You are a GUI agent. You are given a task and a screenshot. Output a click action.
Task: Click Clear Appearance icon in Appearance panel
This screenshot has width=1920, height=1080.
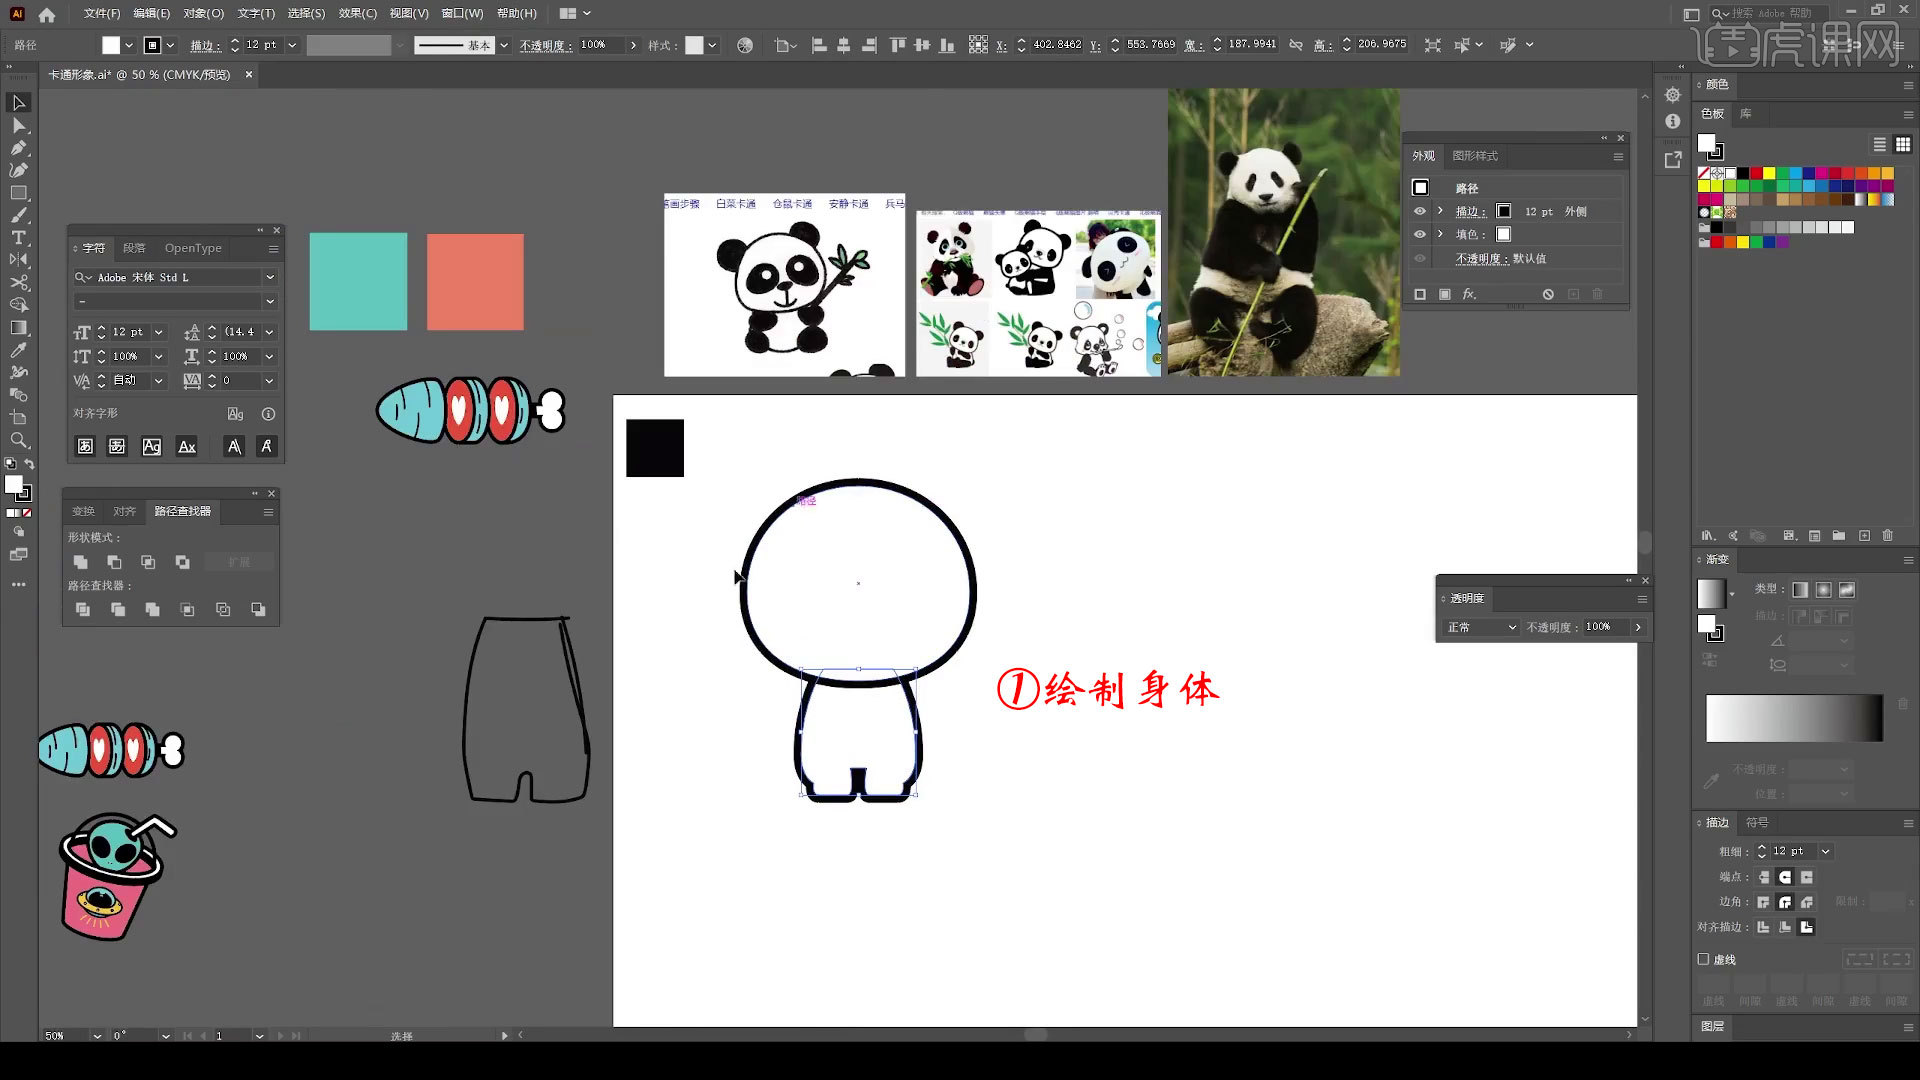point(1548,294)
